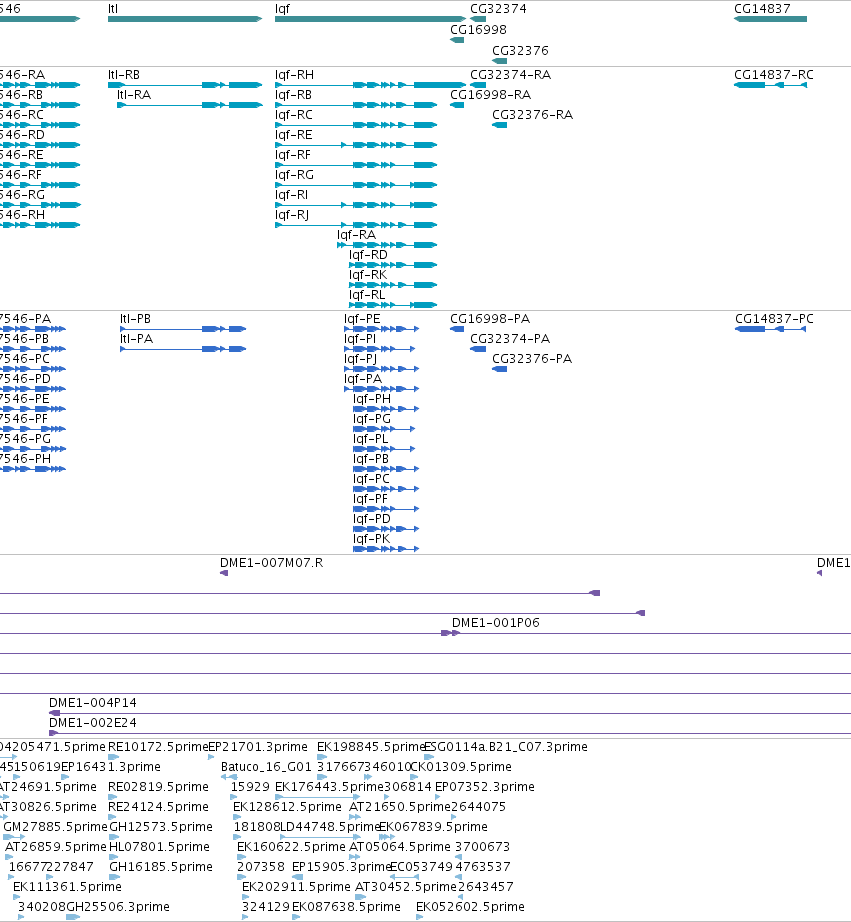Click the DME1-002E24 clone label

tap(92, 723)
